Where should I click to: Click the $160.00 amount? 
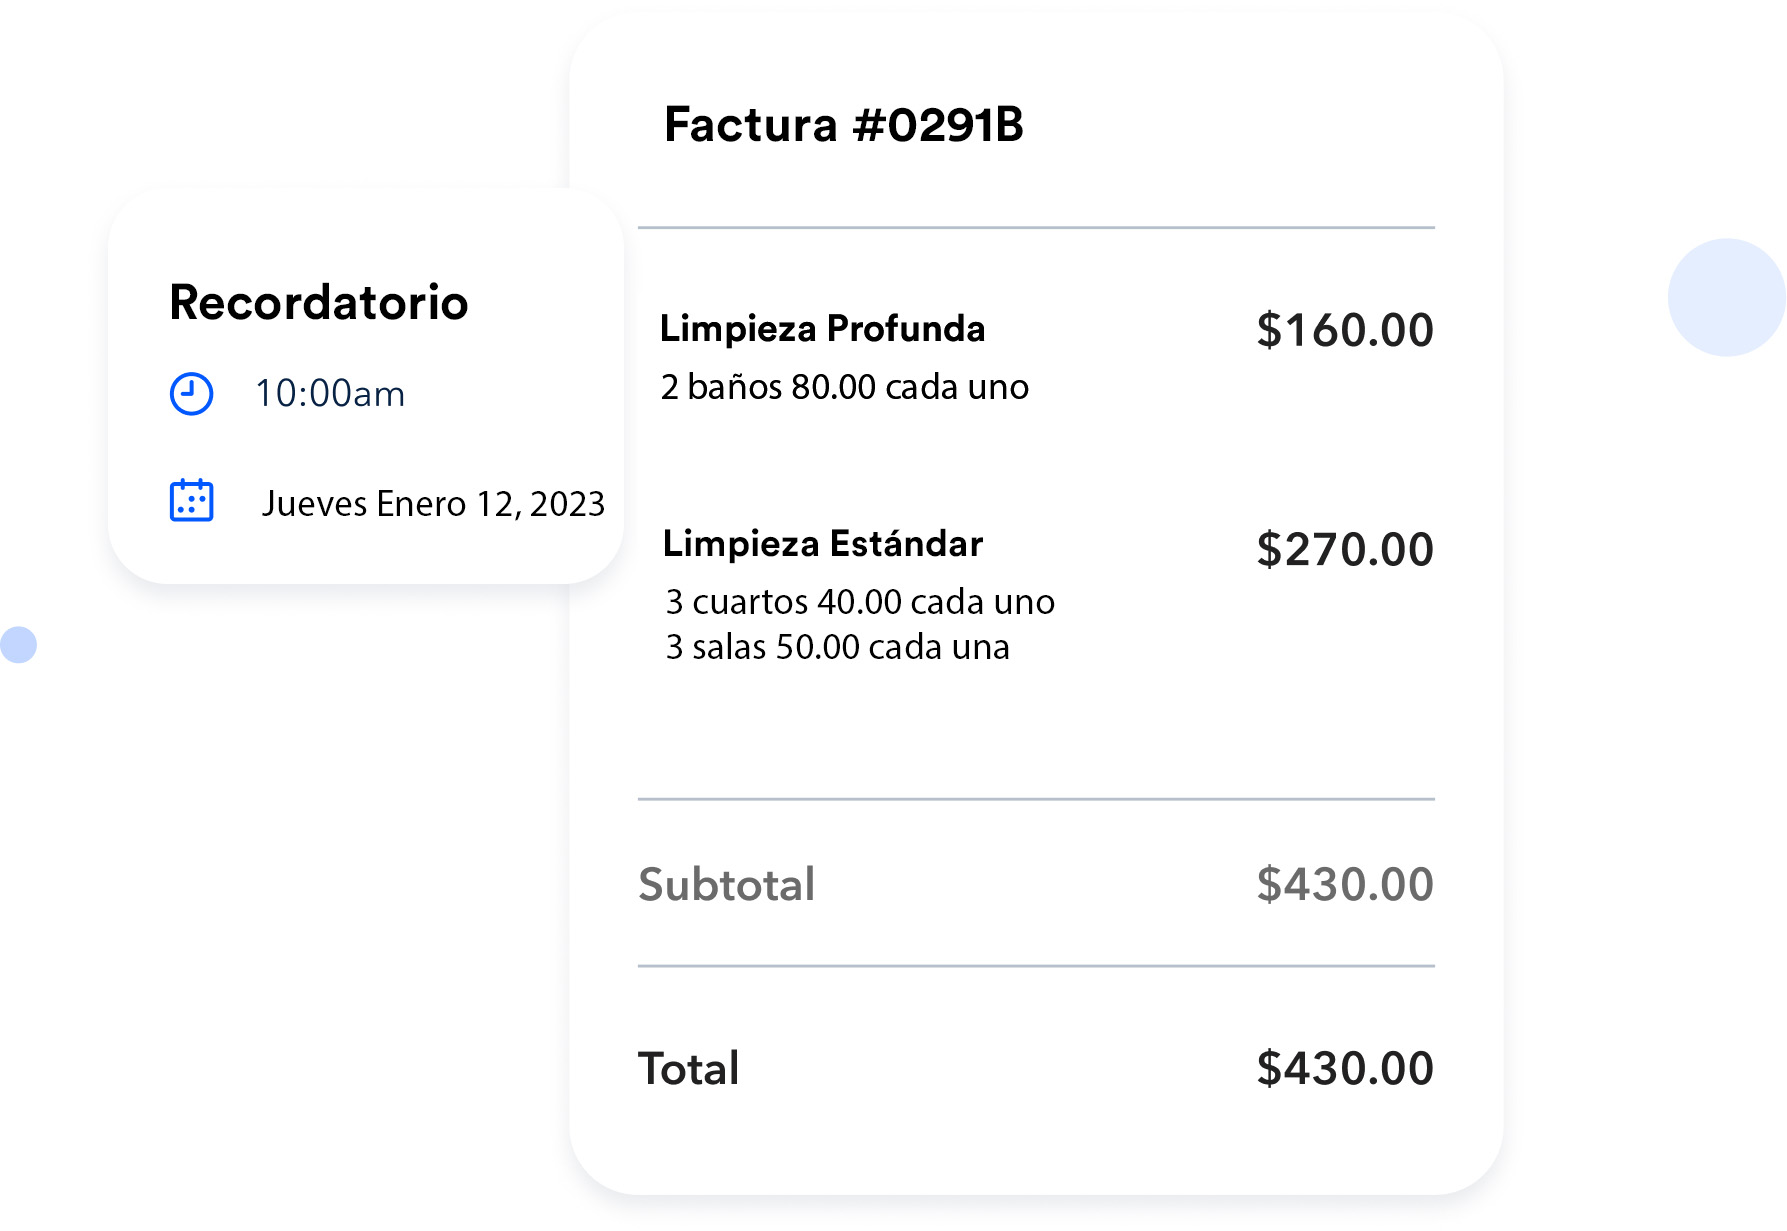pyautogui.click(x=1344, y=330)
